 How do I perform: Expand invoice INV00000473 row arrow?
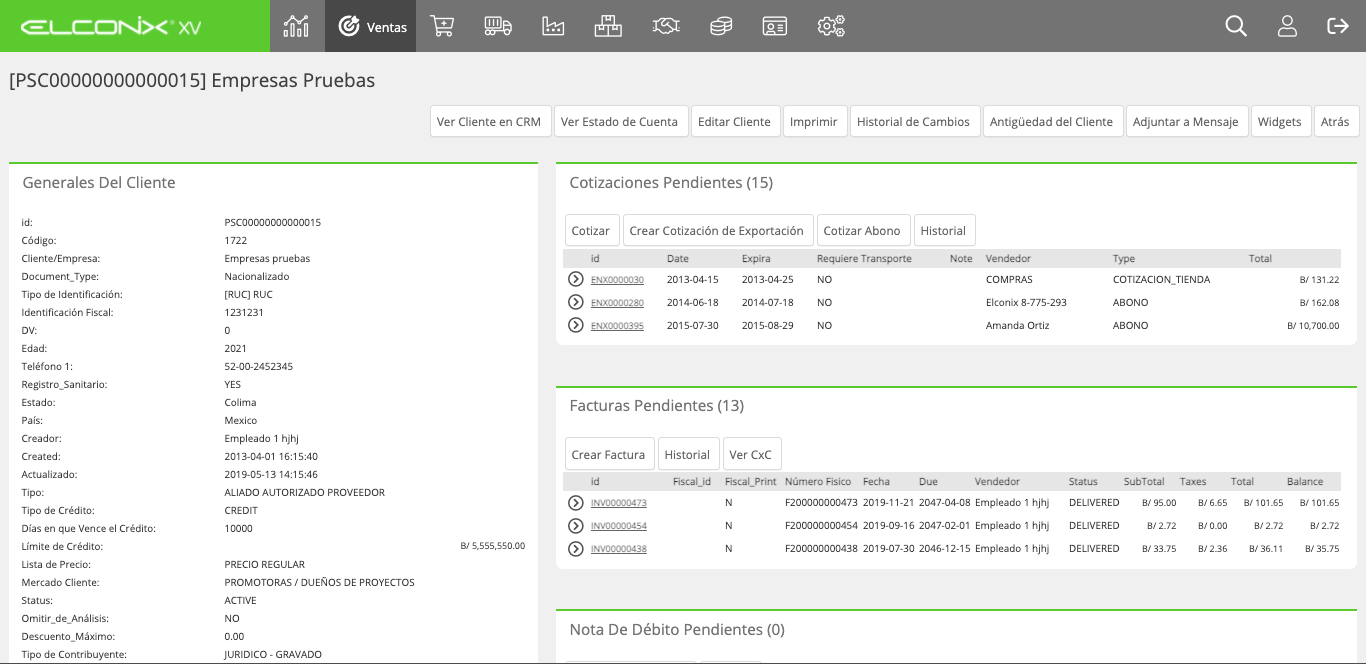point(576,503)
